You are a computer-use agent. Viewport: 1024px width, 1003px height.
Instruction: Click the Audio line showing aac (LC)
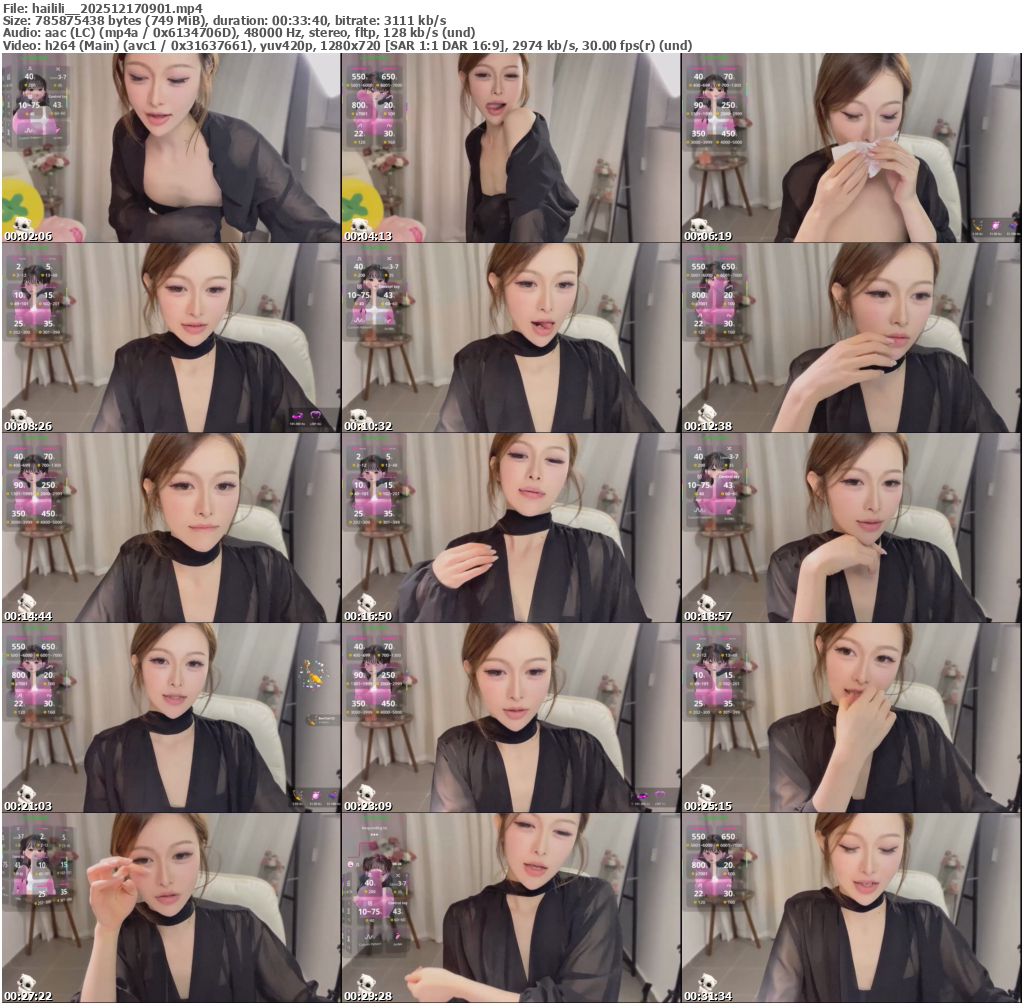click(239, 33)
